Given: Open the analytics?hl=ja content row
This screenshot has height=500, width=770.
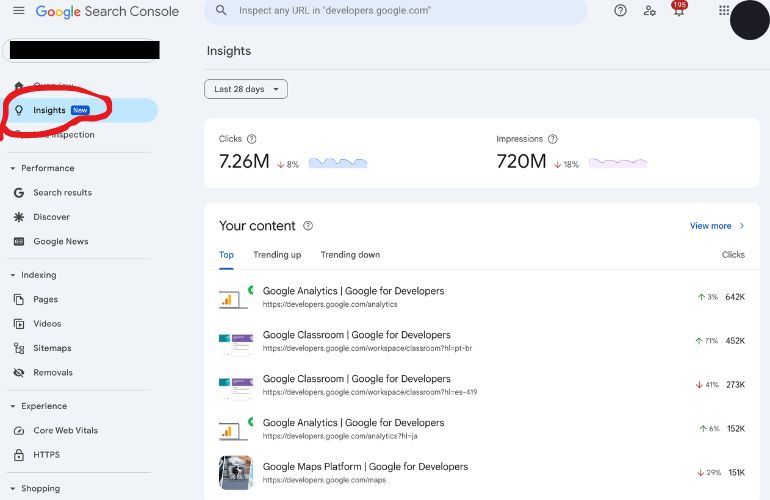Looking at the screenshot, I should point(482,429).
